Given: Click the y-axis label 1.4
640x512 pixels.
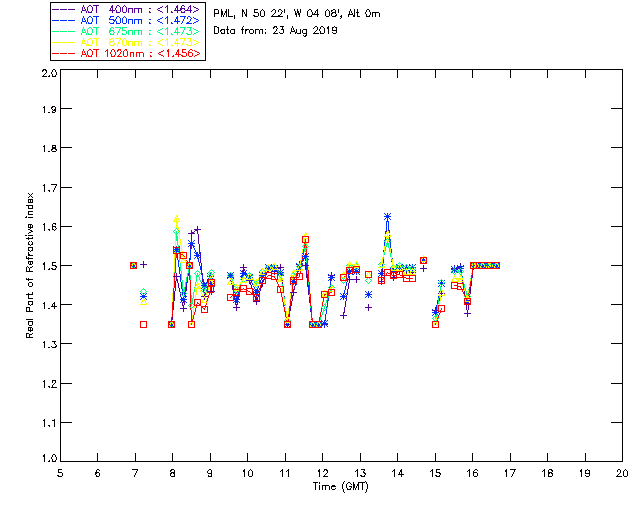Looking at the screenshot, I should tap(49, 305).
